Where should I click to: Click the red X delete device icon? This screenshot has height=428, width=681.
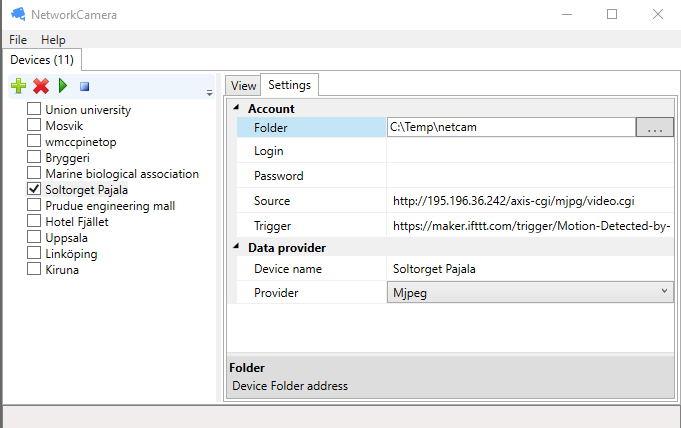click(41, 87)
